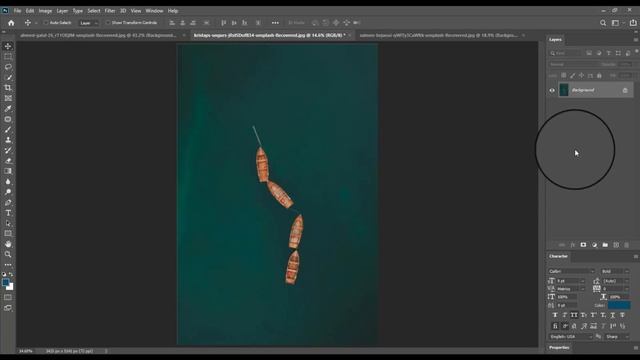The image size is (640, 360).
Task: Toggle Faux Italic in Character panel
Action: click(564, 315)
